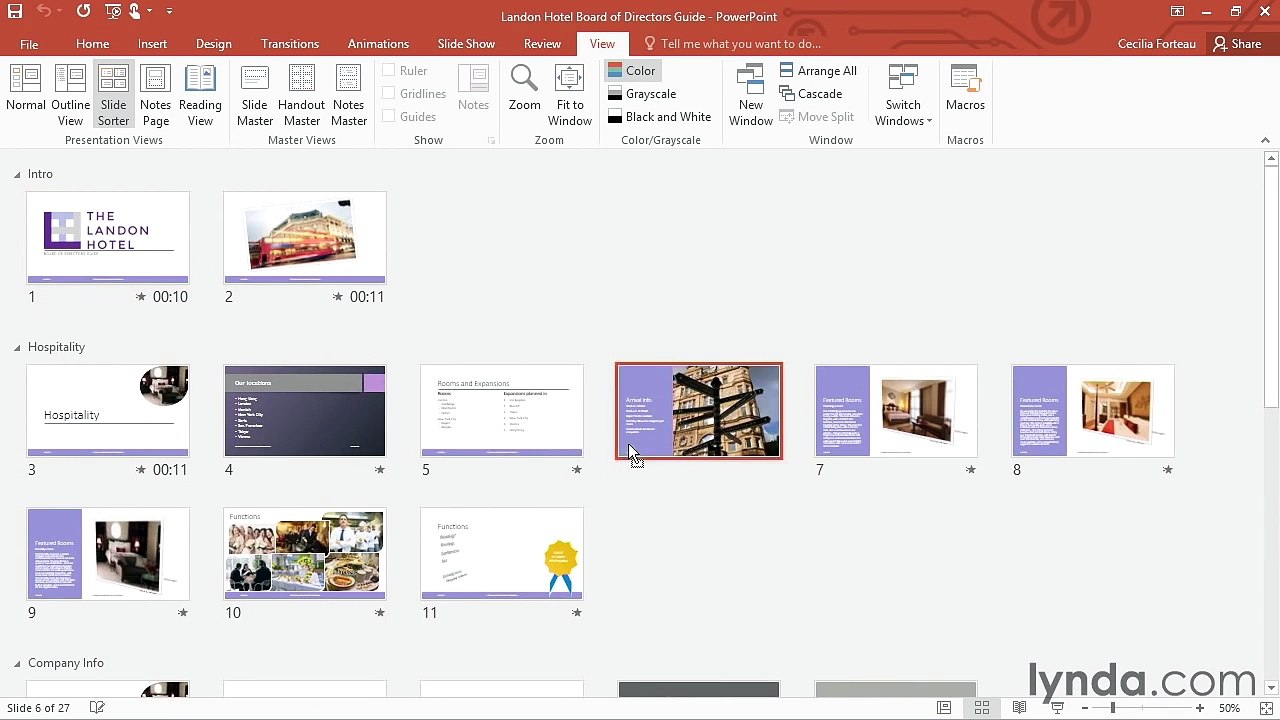The height and width of the screenshot is (720, 1280).
Task: Open the File tab
Action: pos(29,44)
